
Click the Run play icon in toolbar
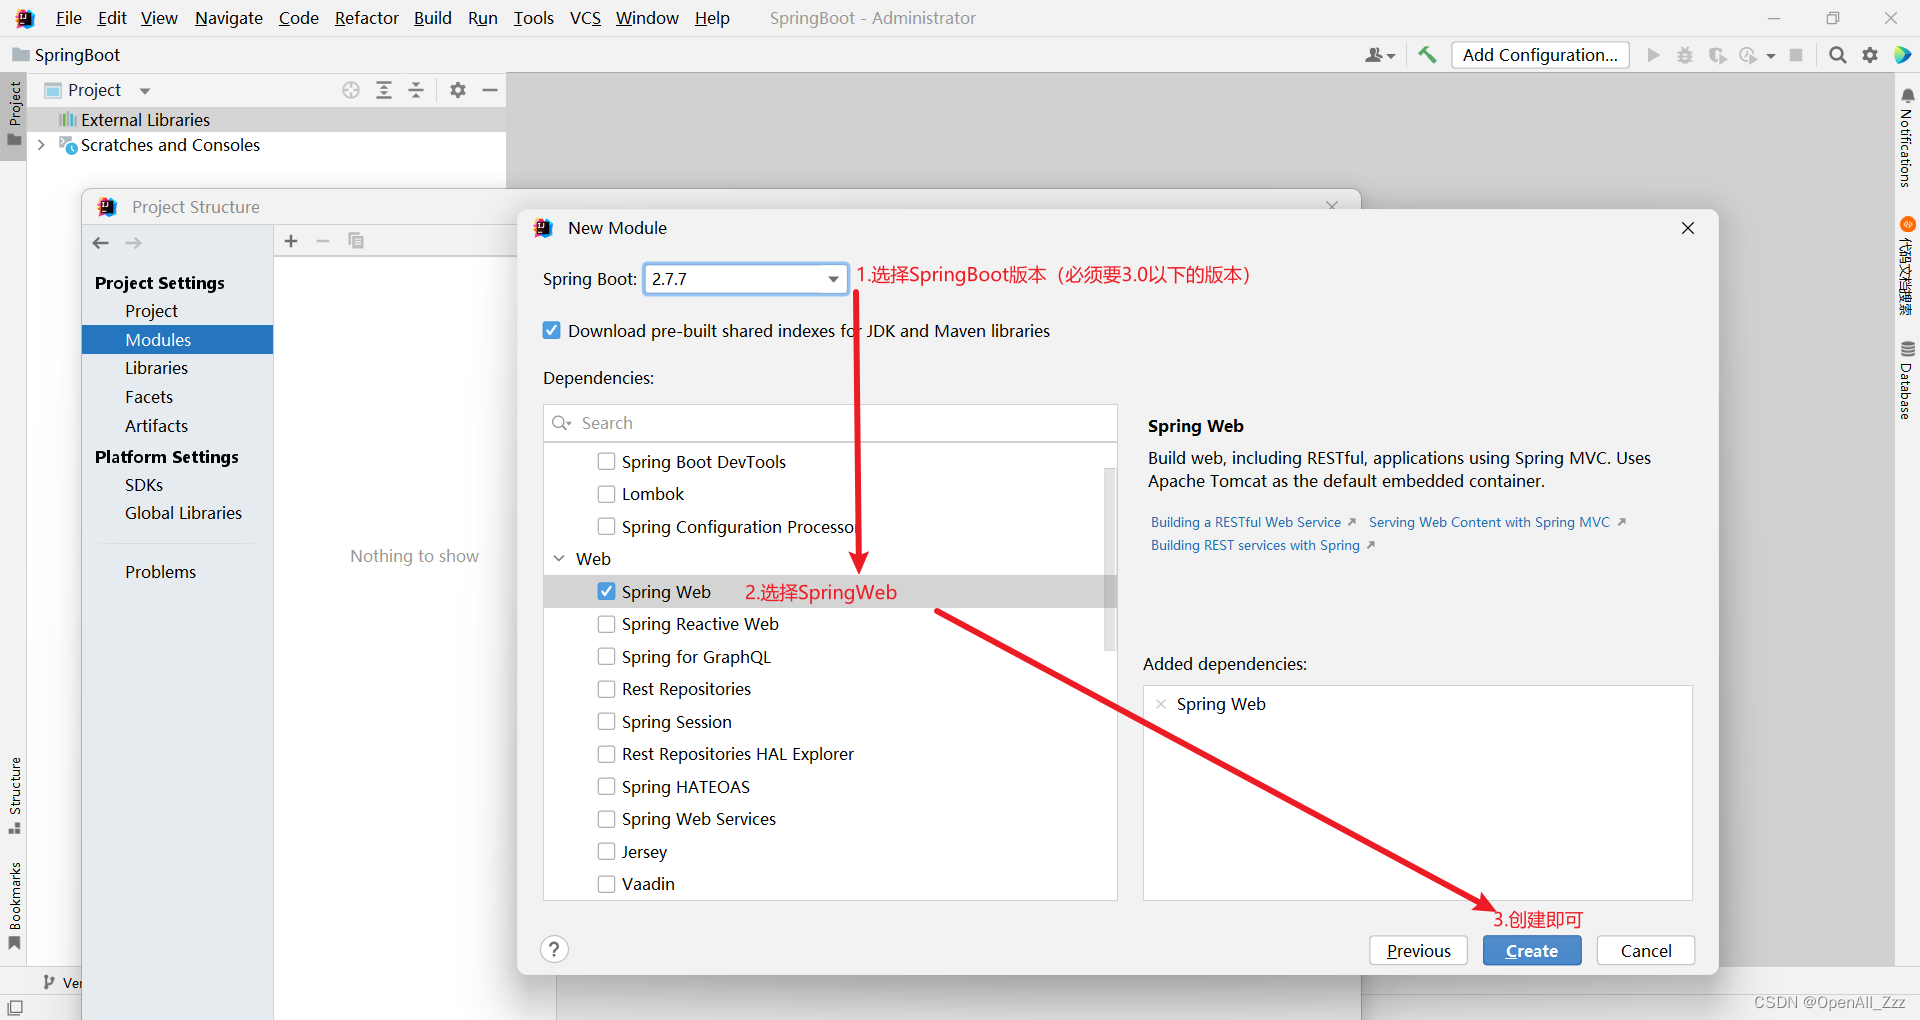point(1653,55)
